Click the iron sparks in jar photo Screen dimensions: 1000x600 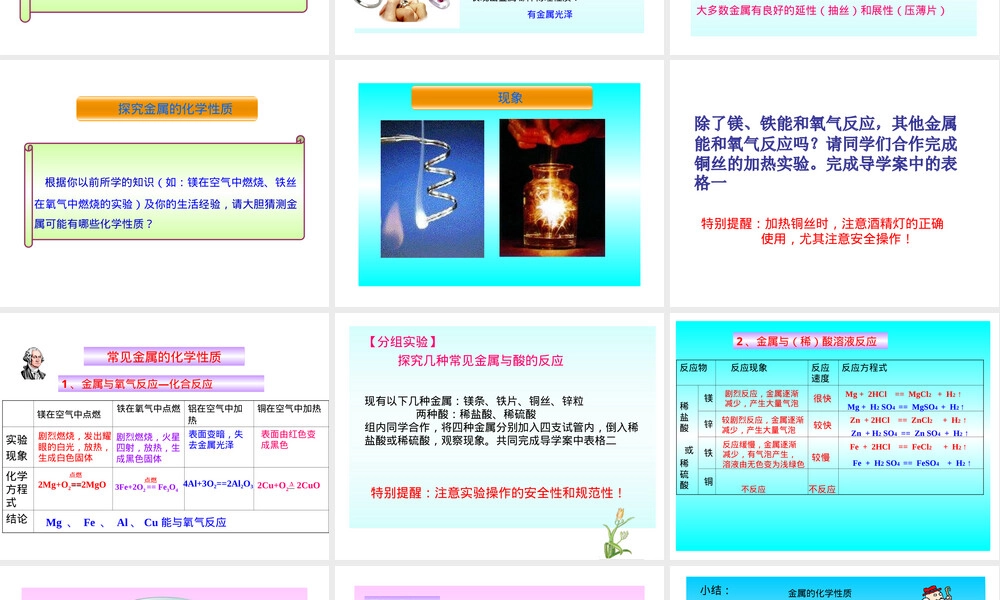pos(552,188)
